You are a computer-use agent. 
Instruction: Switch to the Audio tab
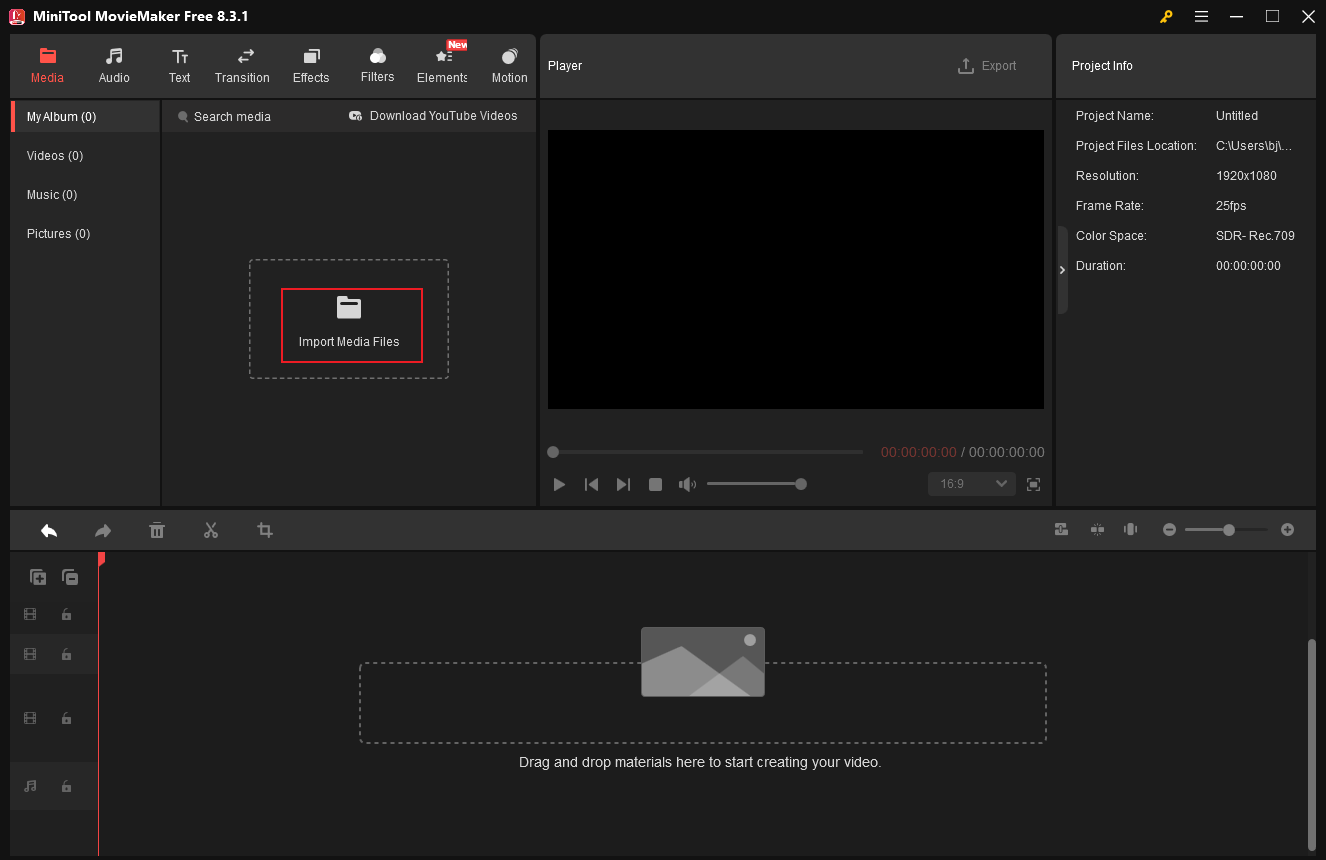click(113, 65)
